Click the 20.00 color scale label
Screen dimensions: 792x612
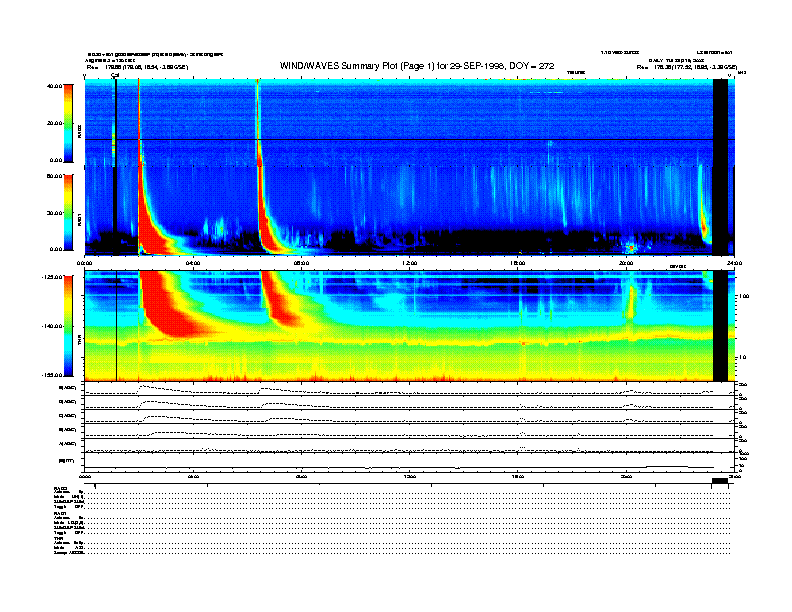(x=54, y=123)
